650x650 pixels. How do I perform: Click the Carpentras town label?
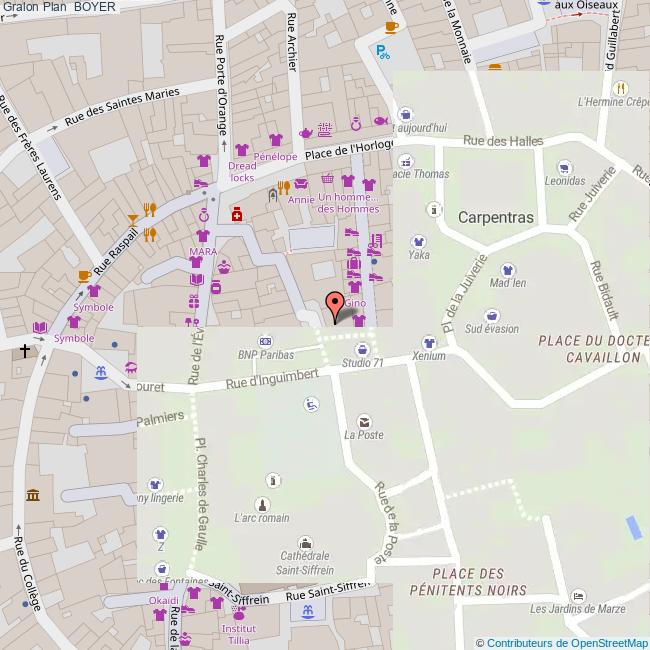496,217
